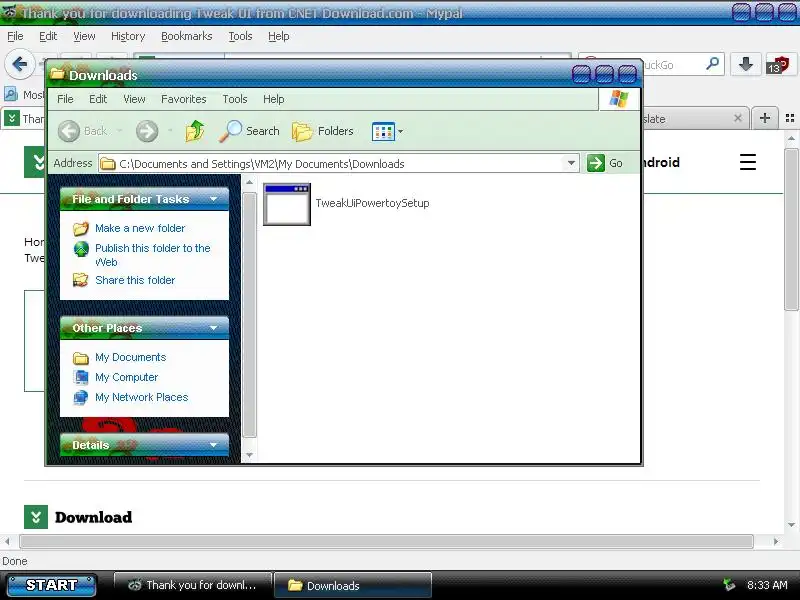Open Forward button history dropdown arrow
The height and width of the screenshot is (600, 800).
tap(170, 131)
